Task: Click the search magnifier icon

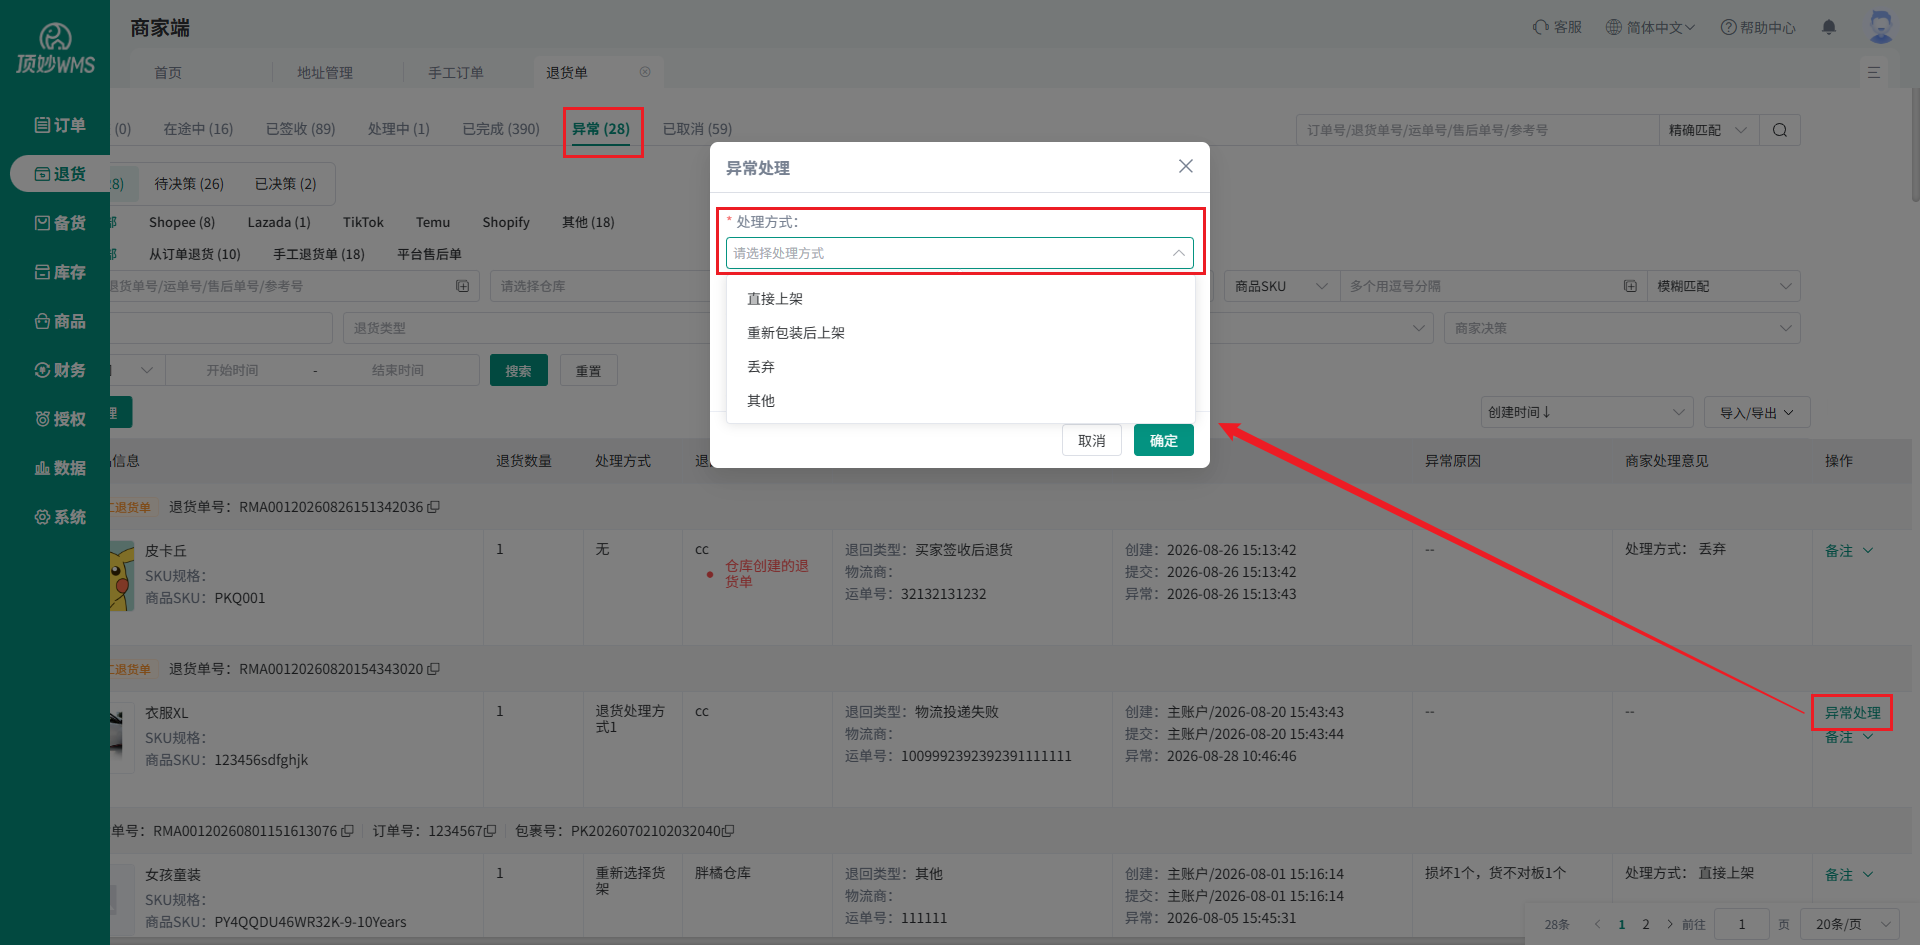Action: point(1780,130)
